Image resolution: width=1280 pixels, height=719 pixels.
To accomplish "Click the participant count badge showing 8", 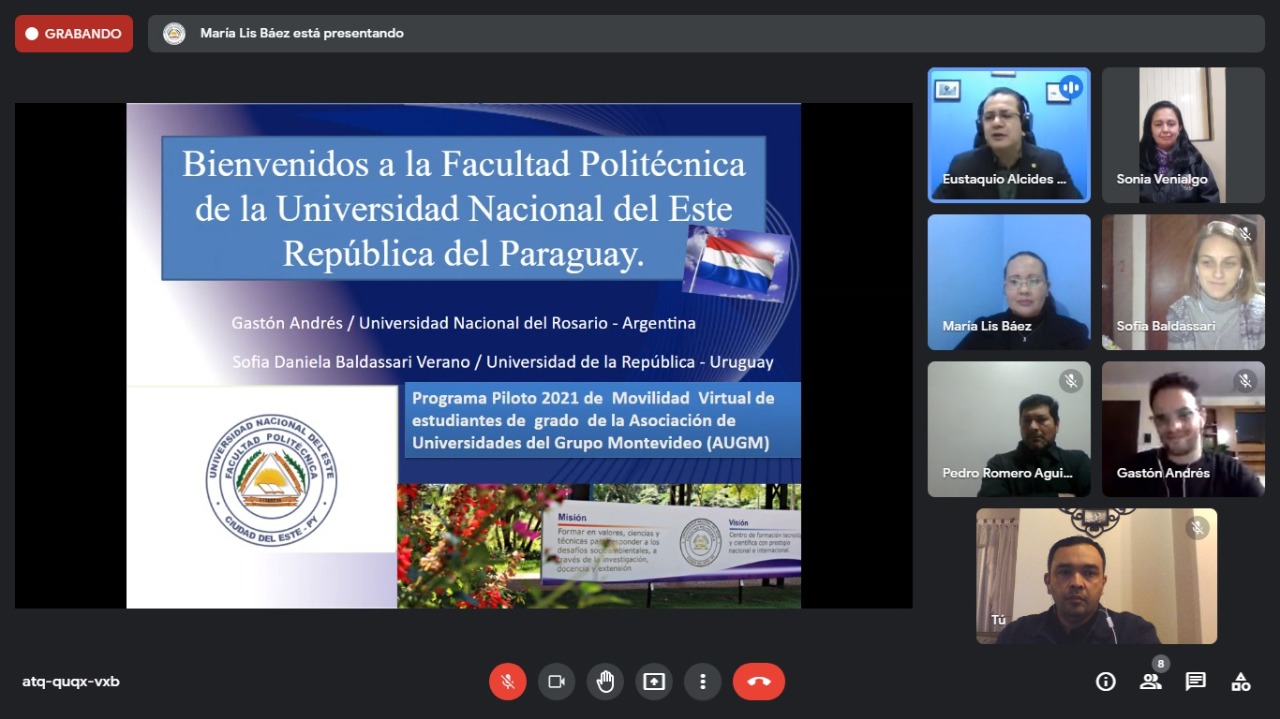I will (1160, 664).
